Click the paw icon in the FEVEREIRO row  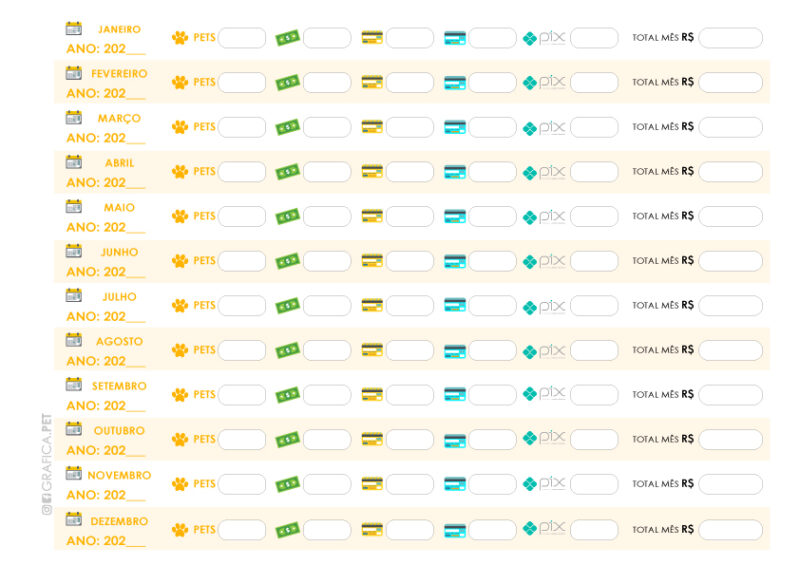[x=180, y=82]
